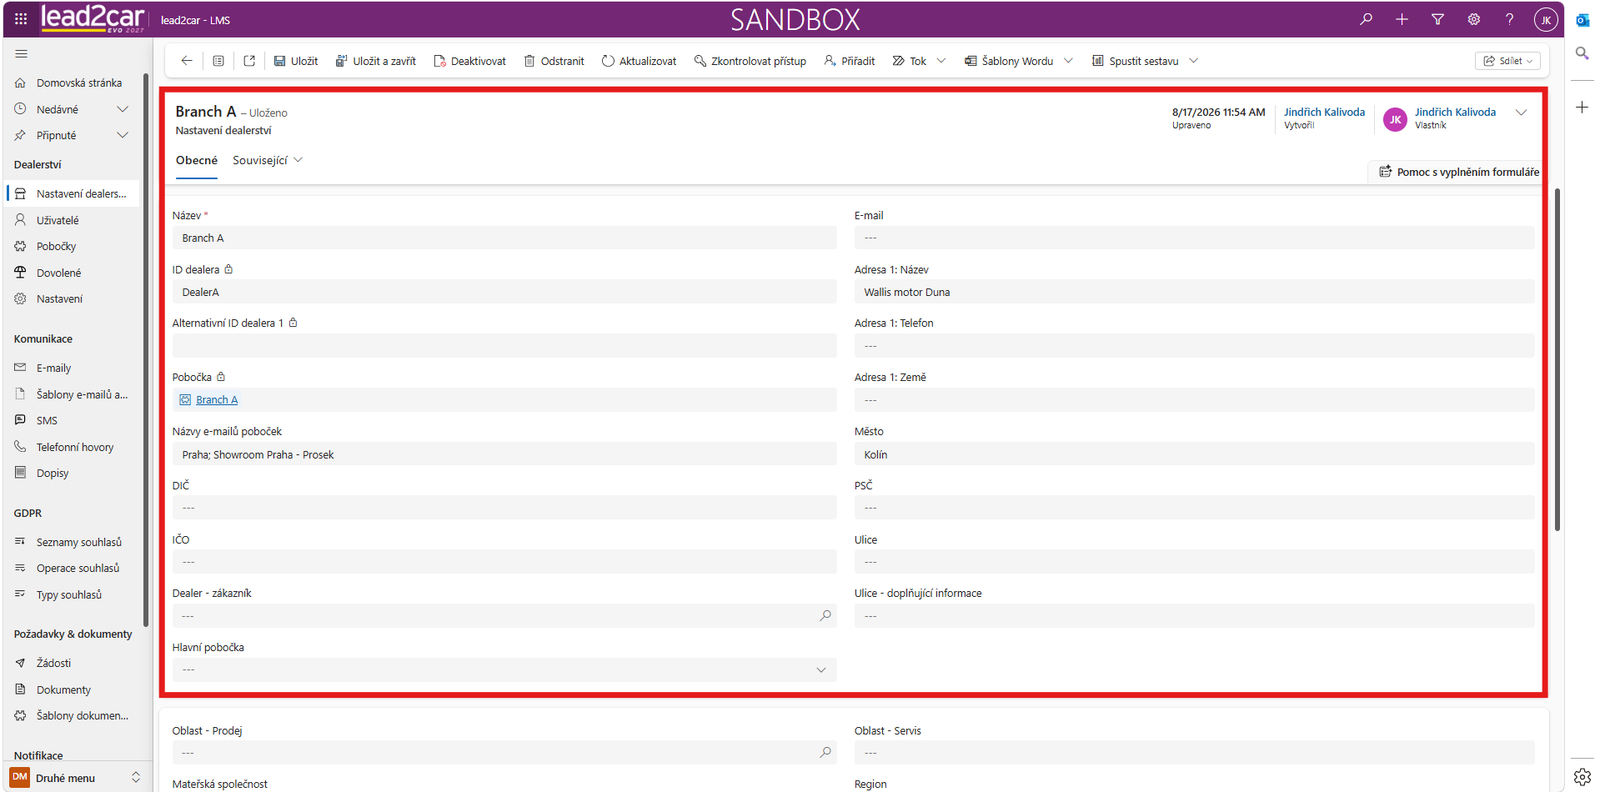Viewport: 1600px width, 792px height.
Task: Toggle the hamburger navigation menu
Action: coord(21,54)
